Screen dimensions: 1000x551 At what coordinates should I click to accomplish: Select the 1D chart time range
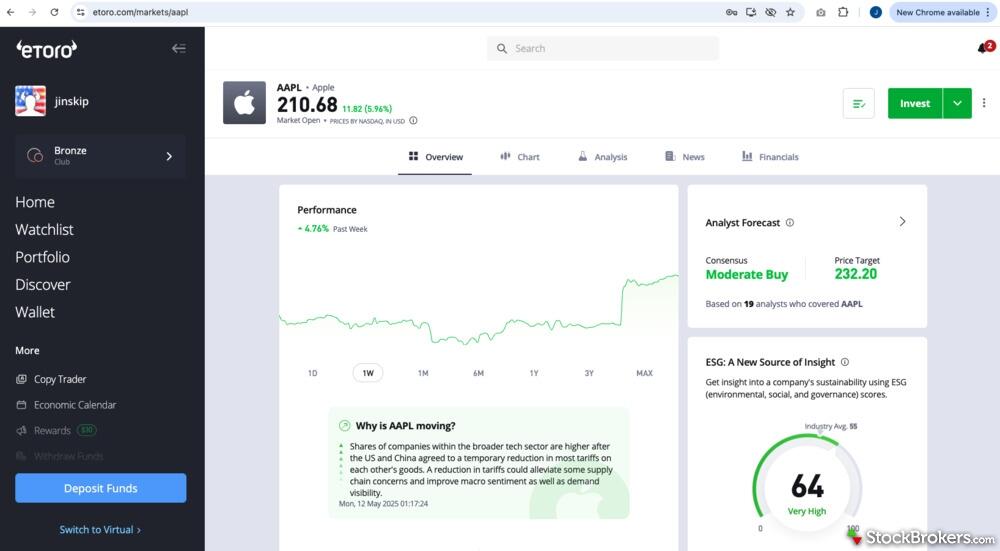click(312, 373)
